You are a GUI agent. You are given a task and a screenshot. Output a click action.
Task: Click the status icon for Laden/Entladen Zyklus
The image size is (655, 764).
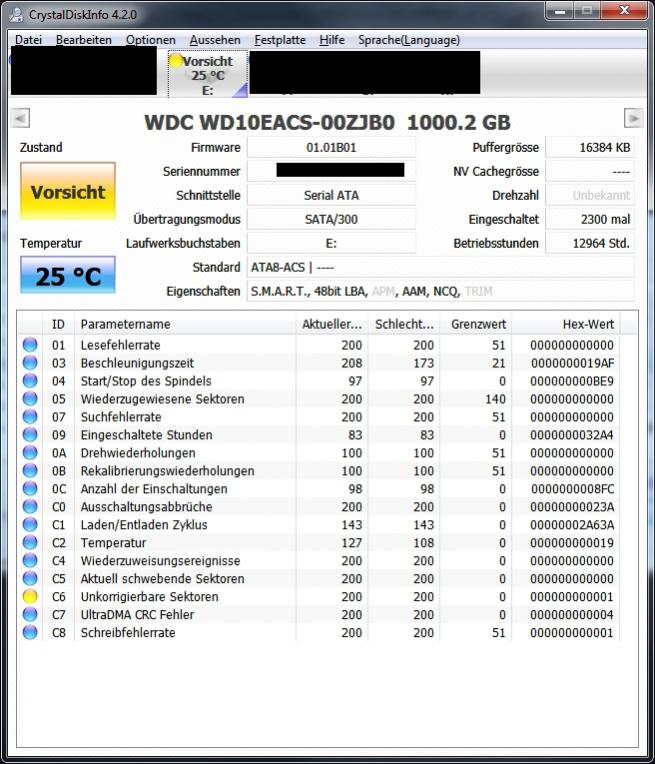tap(30, 525)
